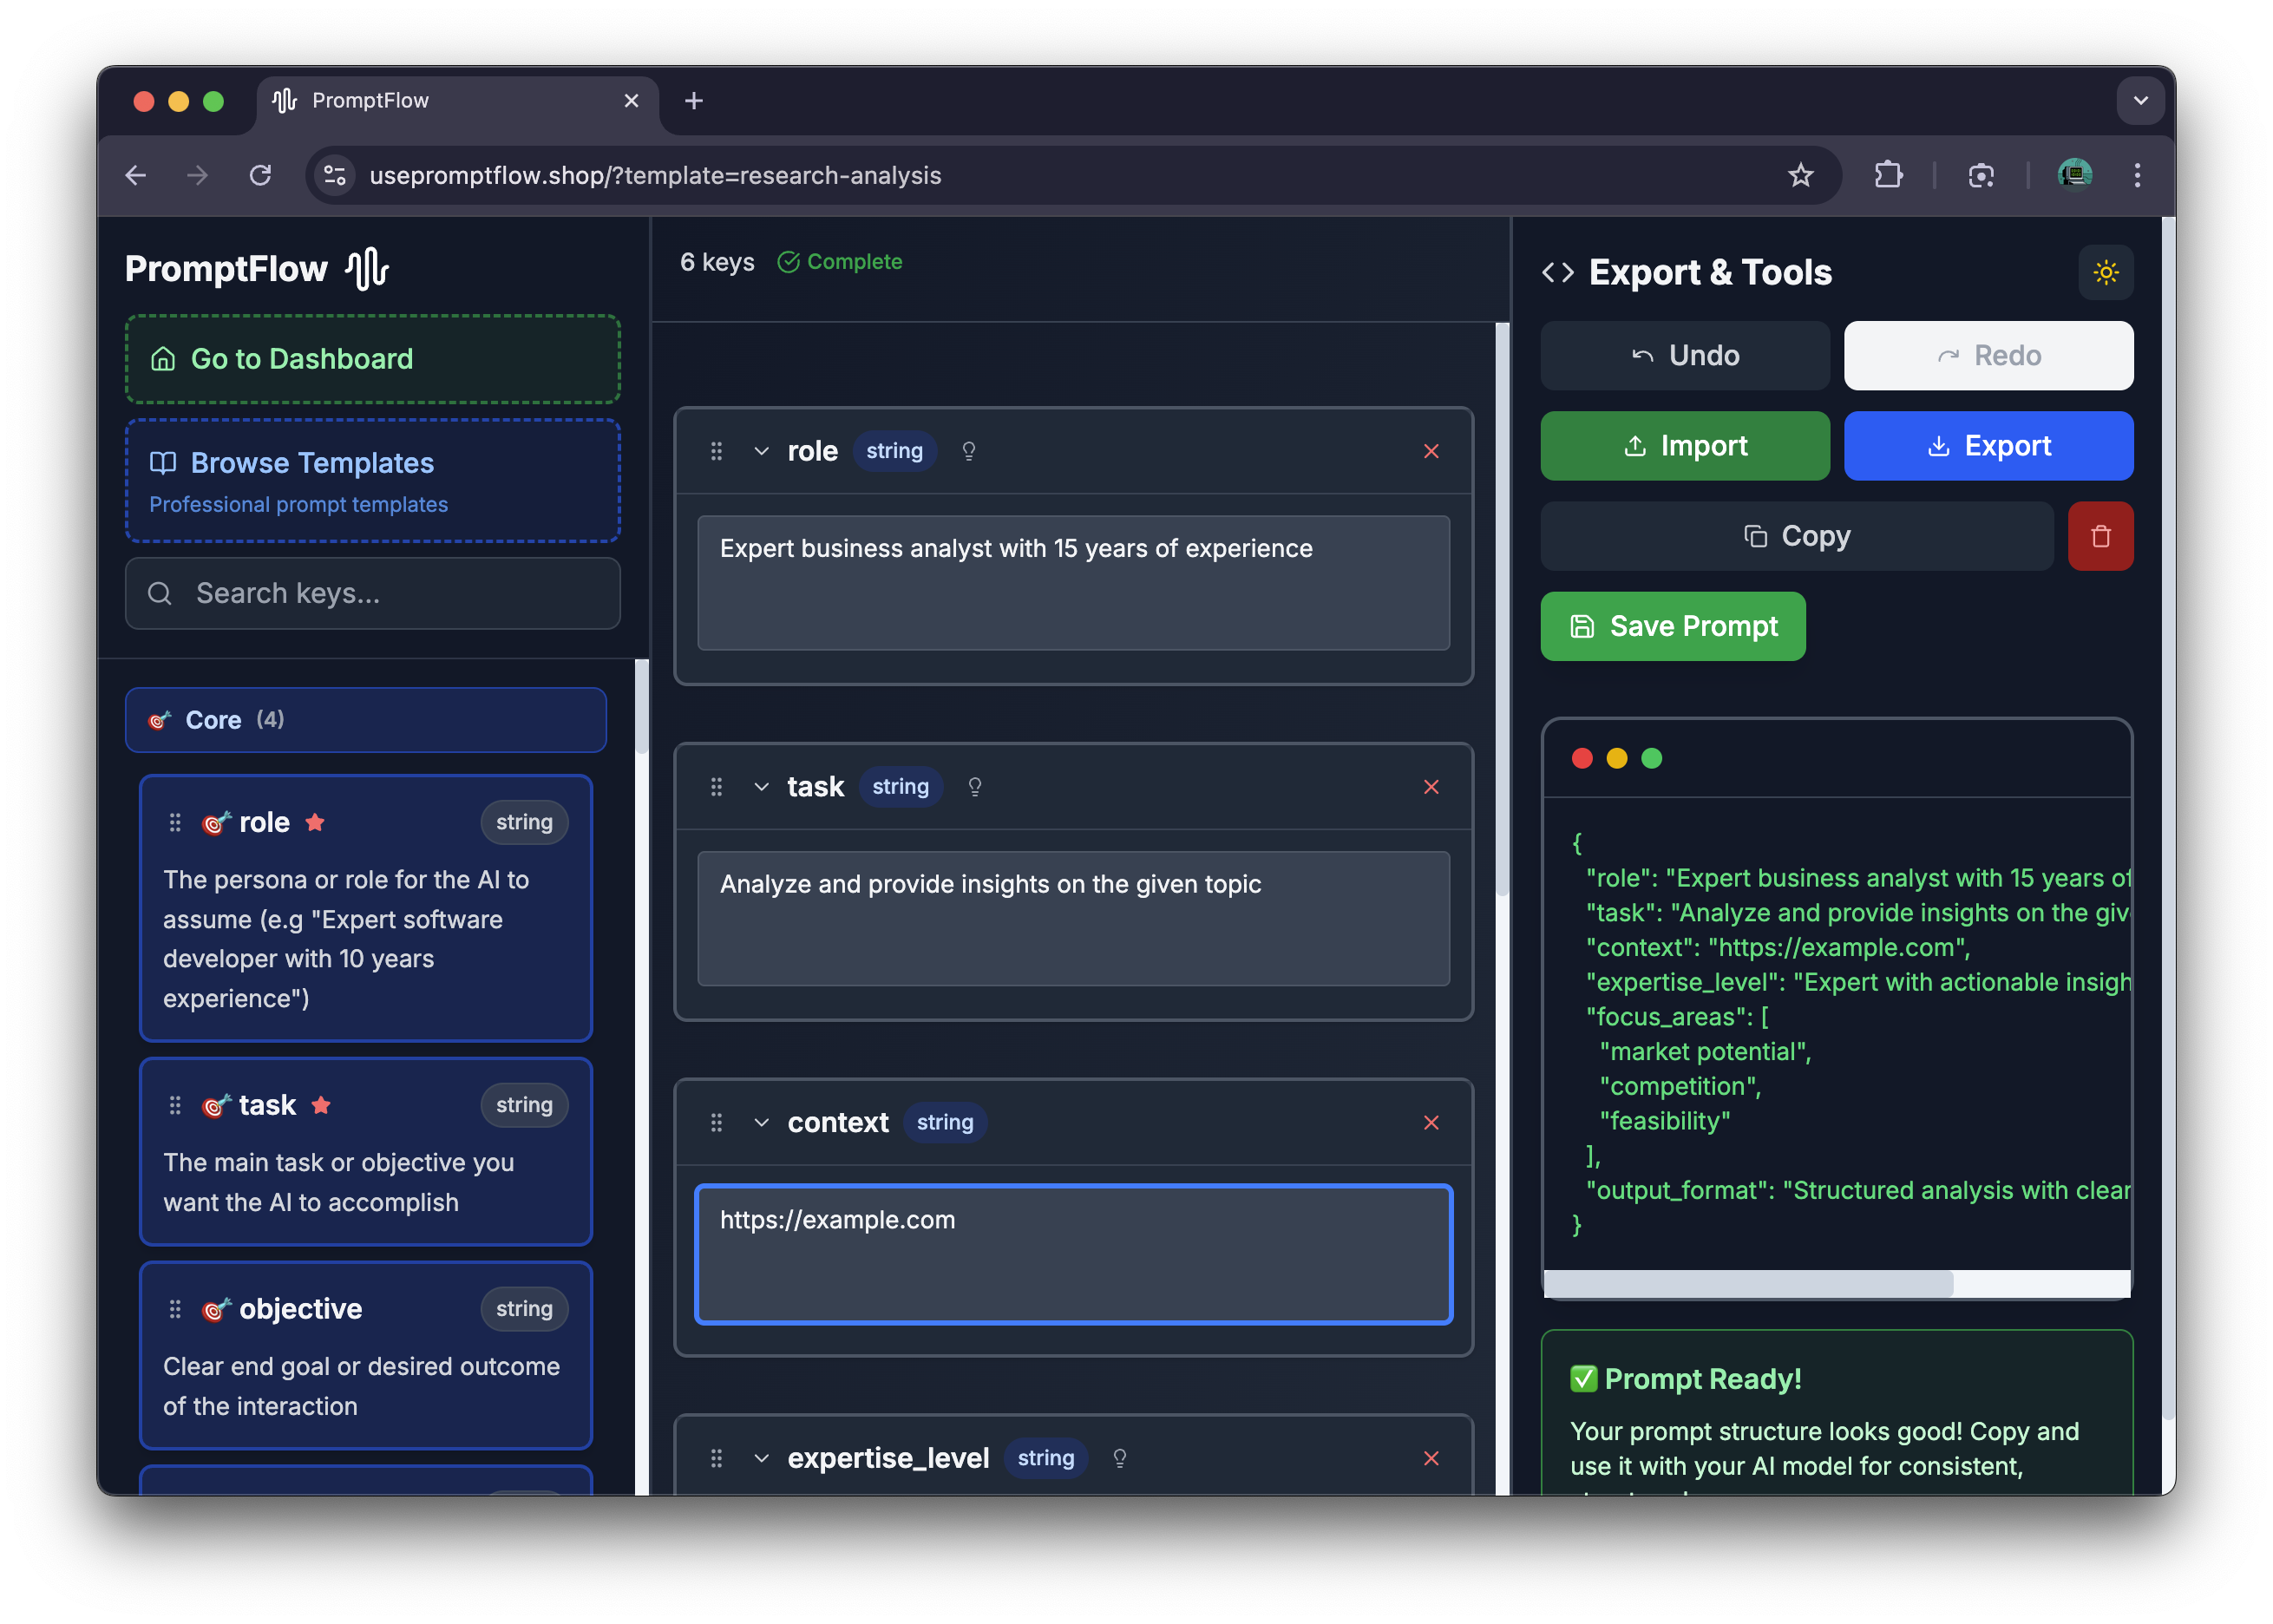
Task: Toggle light mode with the sun icon
Action: point(2106,272)
